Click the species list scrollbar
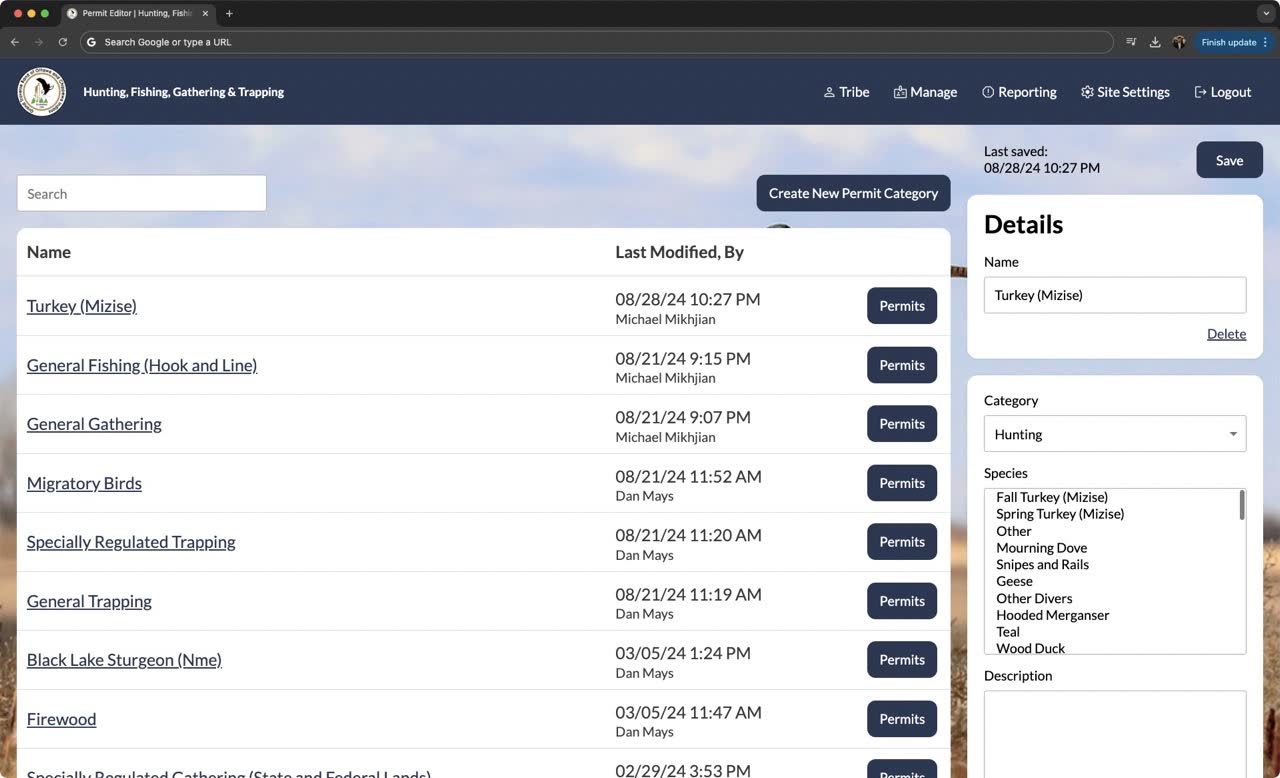 pos(1242,505)
